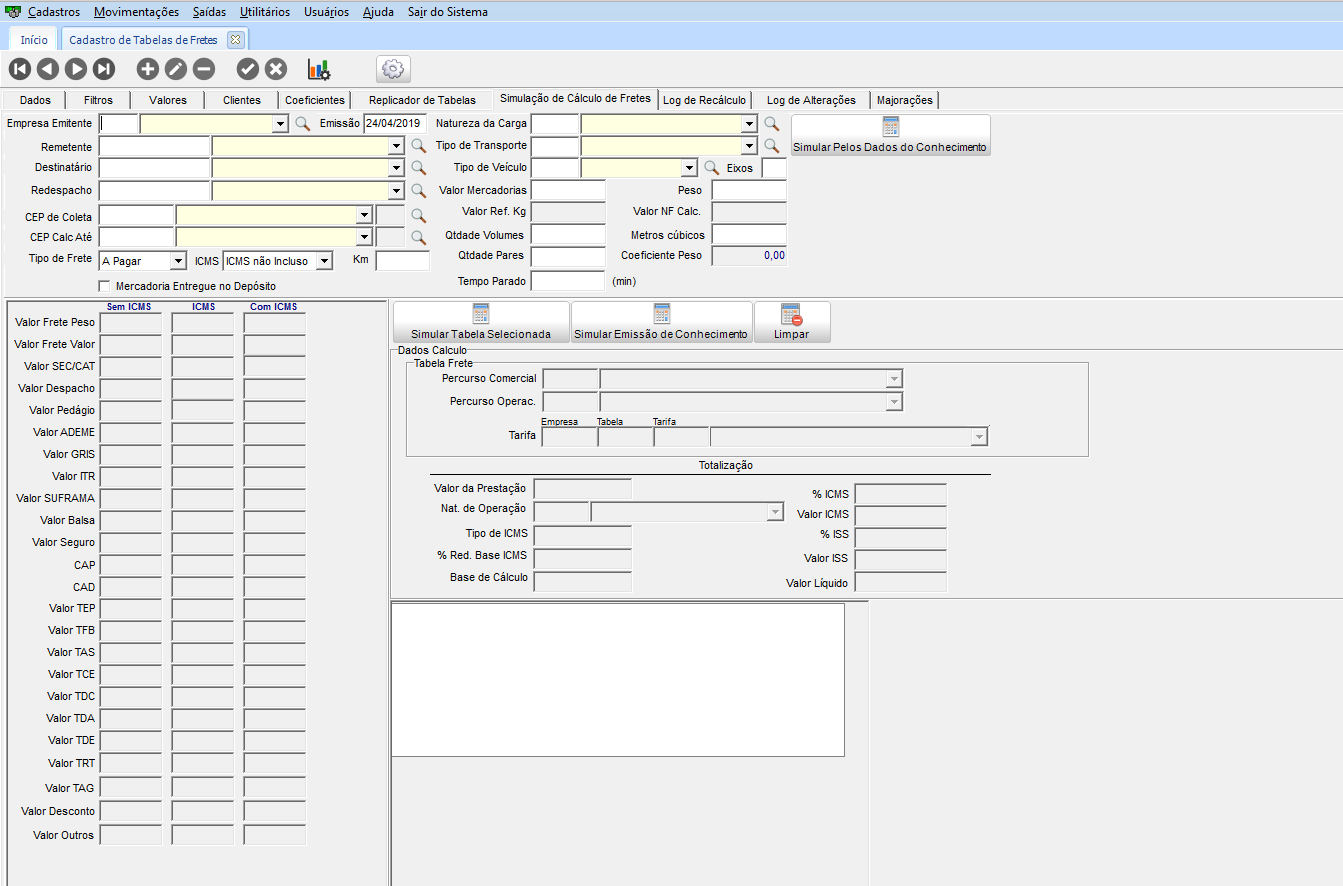This screenshot has width=1343, height=886.
Task: Cancel changes with the X icon
Action: coord(276,69)
